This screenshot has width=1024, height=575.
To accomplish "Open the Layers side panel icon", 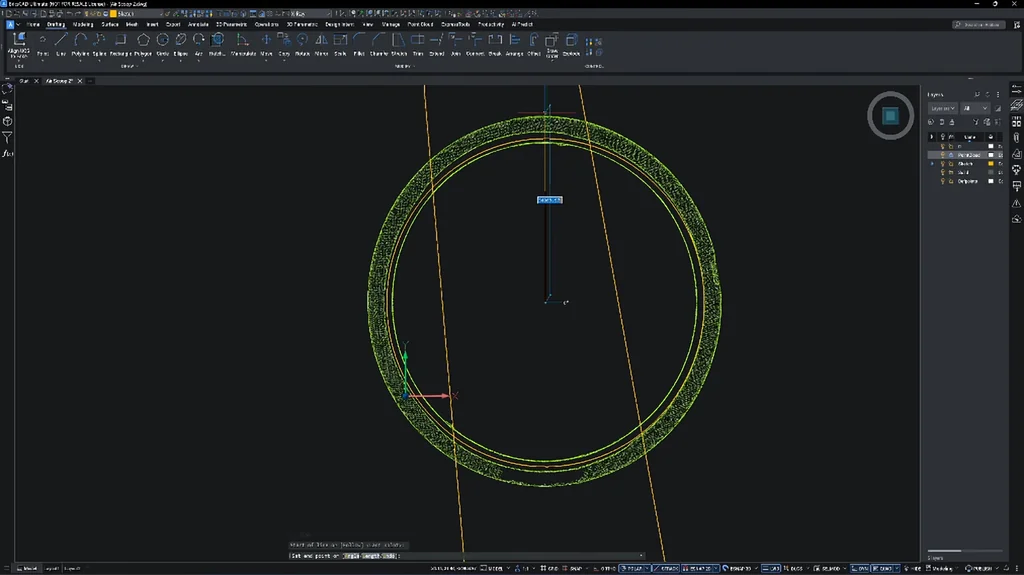I will pyautogui.click(x=1016, y=105).
